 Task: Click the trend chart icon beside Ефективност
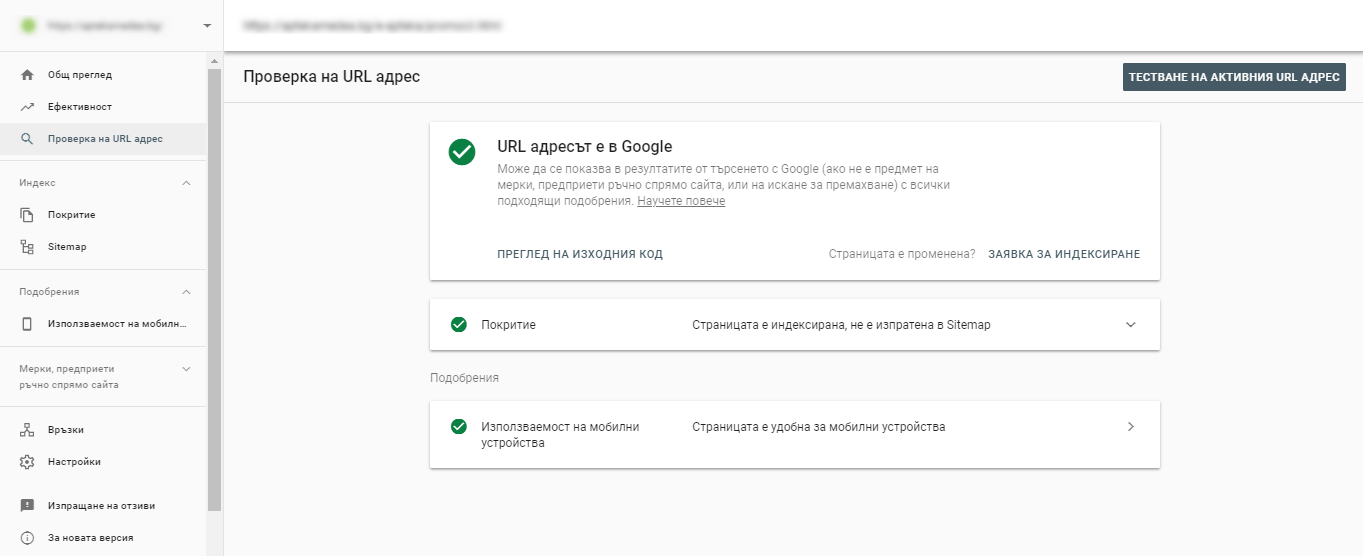(27, 107)
